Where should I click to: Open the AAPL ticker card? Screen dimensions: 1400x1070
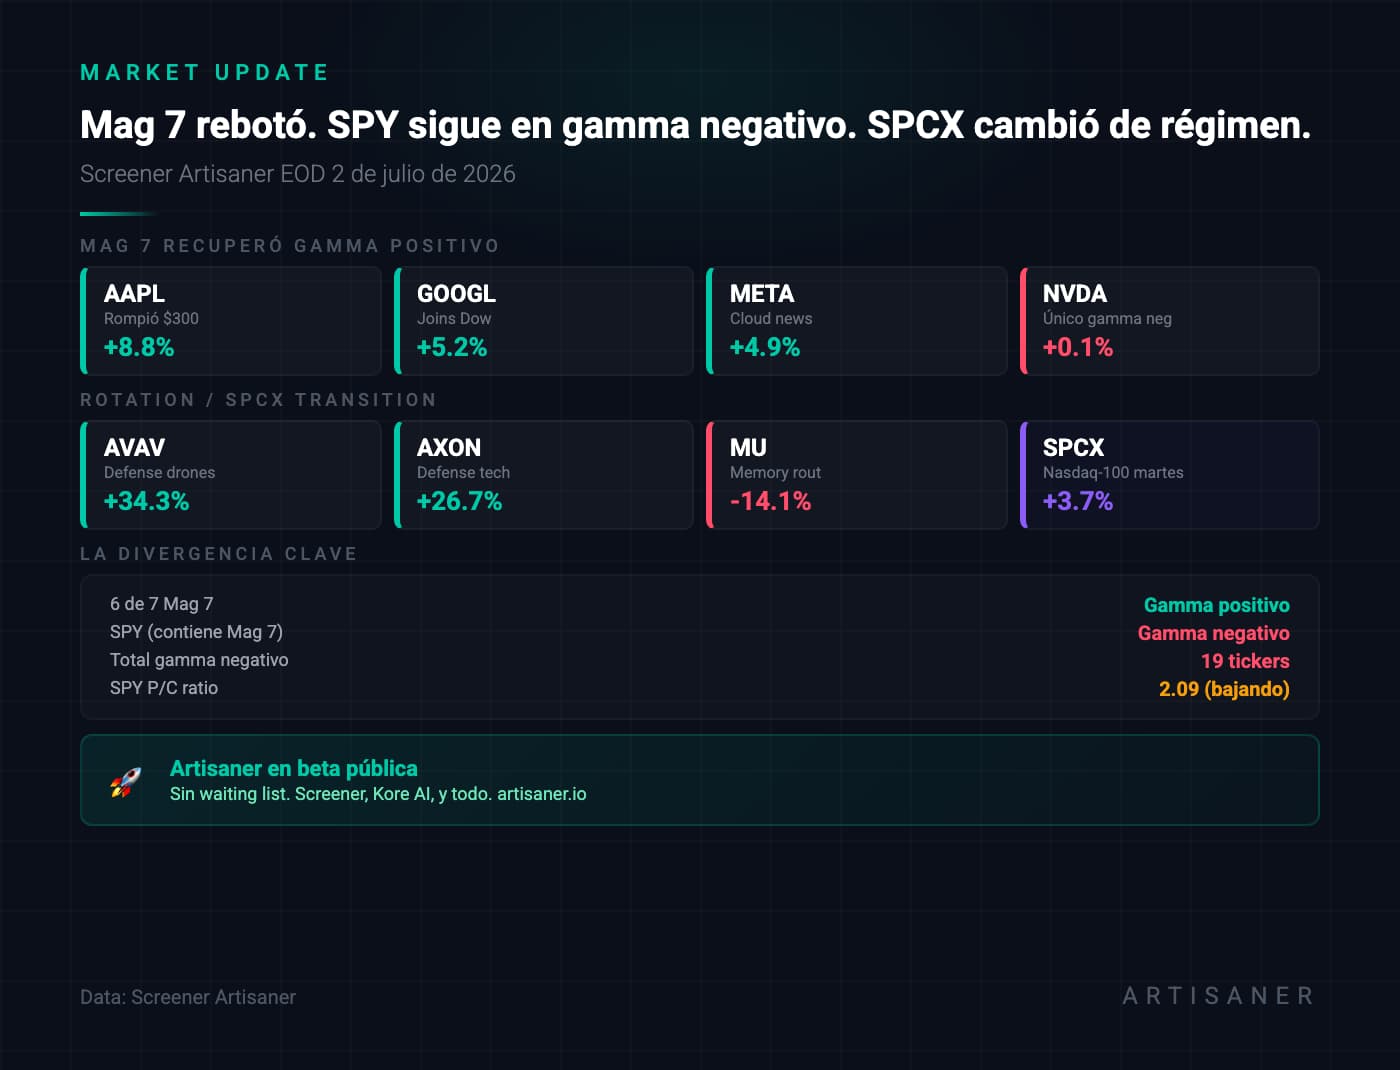pos(231,321)
